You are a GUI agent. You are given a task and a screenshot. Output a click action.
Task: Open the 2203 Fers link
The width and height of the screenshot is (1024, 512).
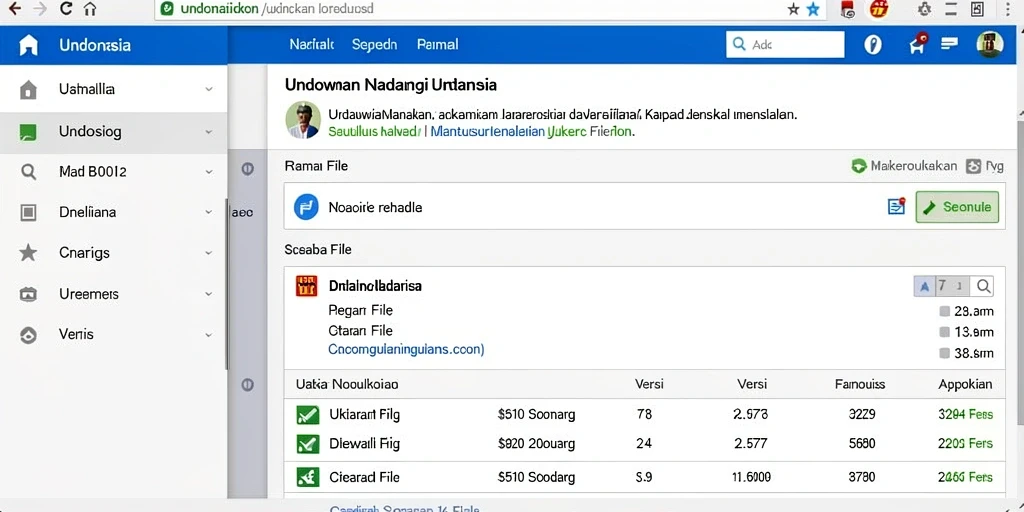click(x=965, y=443)
